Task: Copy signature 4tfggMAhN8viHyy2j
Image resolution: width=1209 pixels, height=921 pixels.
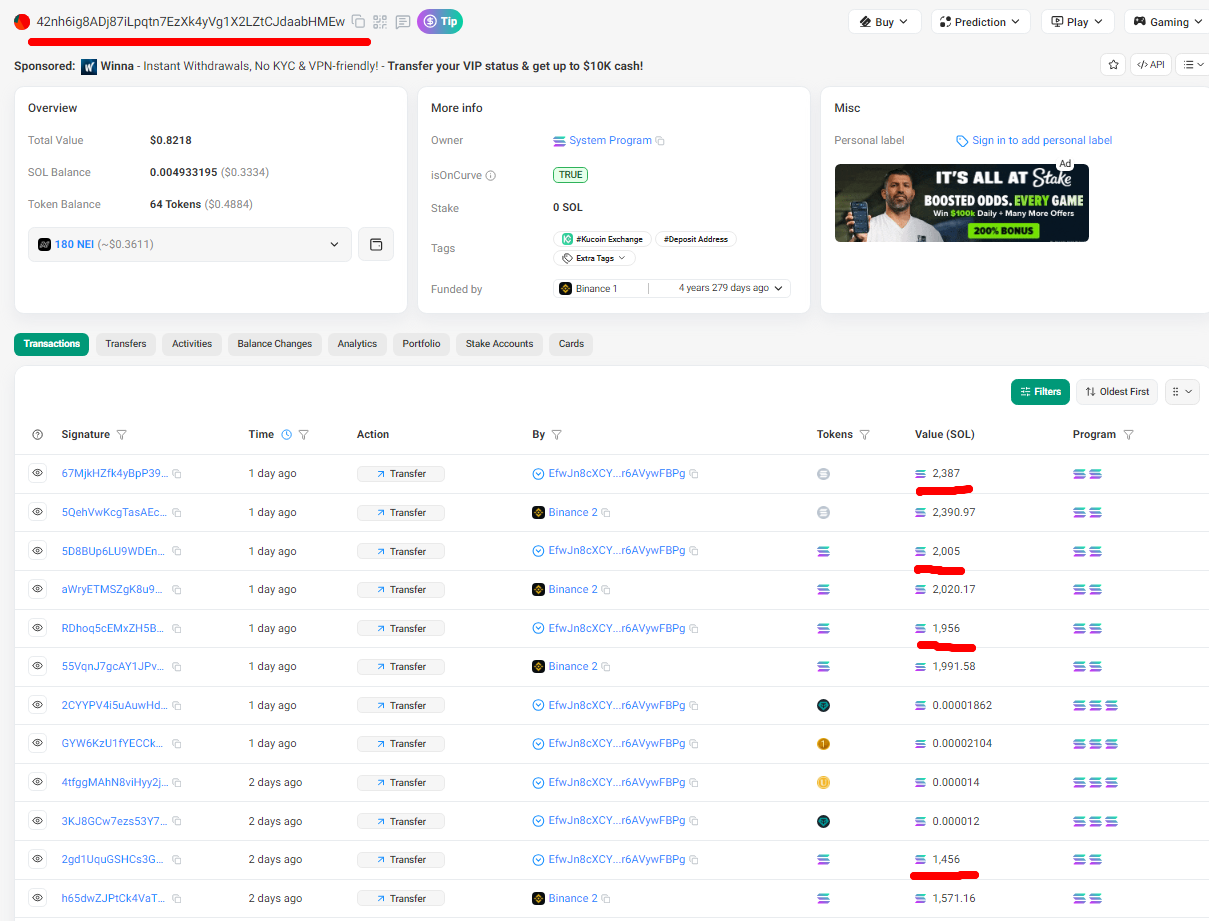Action: pos(177,783)
